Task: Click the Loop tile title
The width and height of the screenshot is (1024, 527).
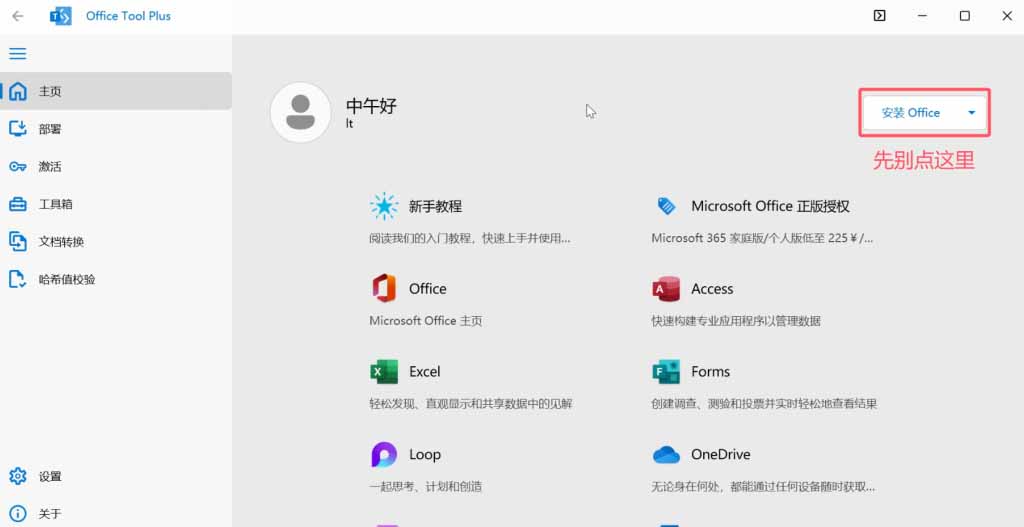Action: point(424,455)
